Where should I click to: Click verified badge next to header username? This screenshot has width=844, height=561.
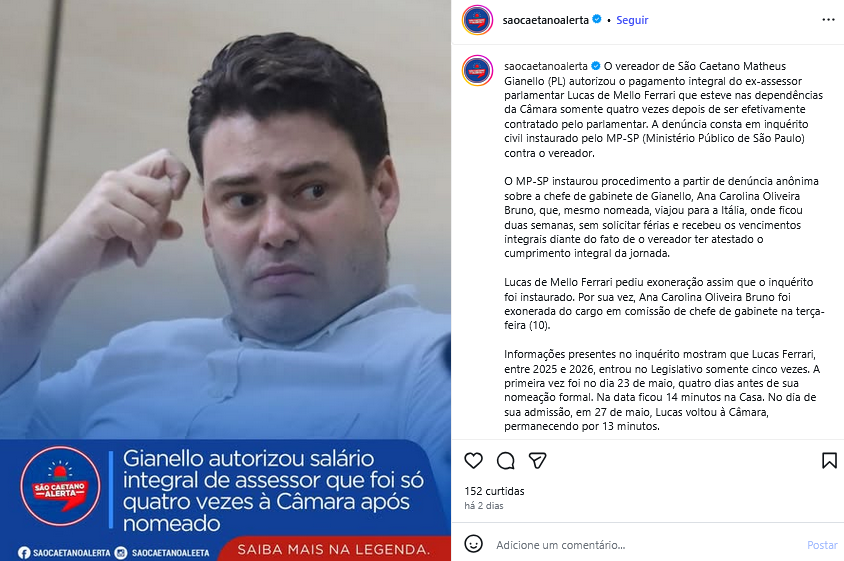(x=597, y=19)
